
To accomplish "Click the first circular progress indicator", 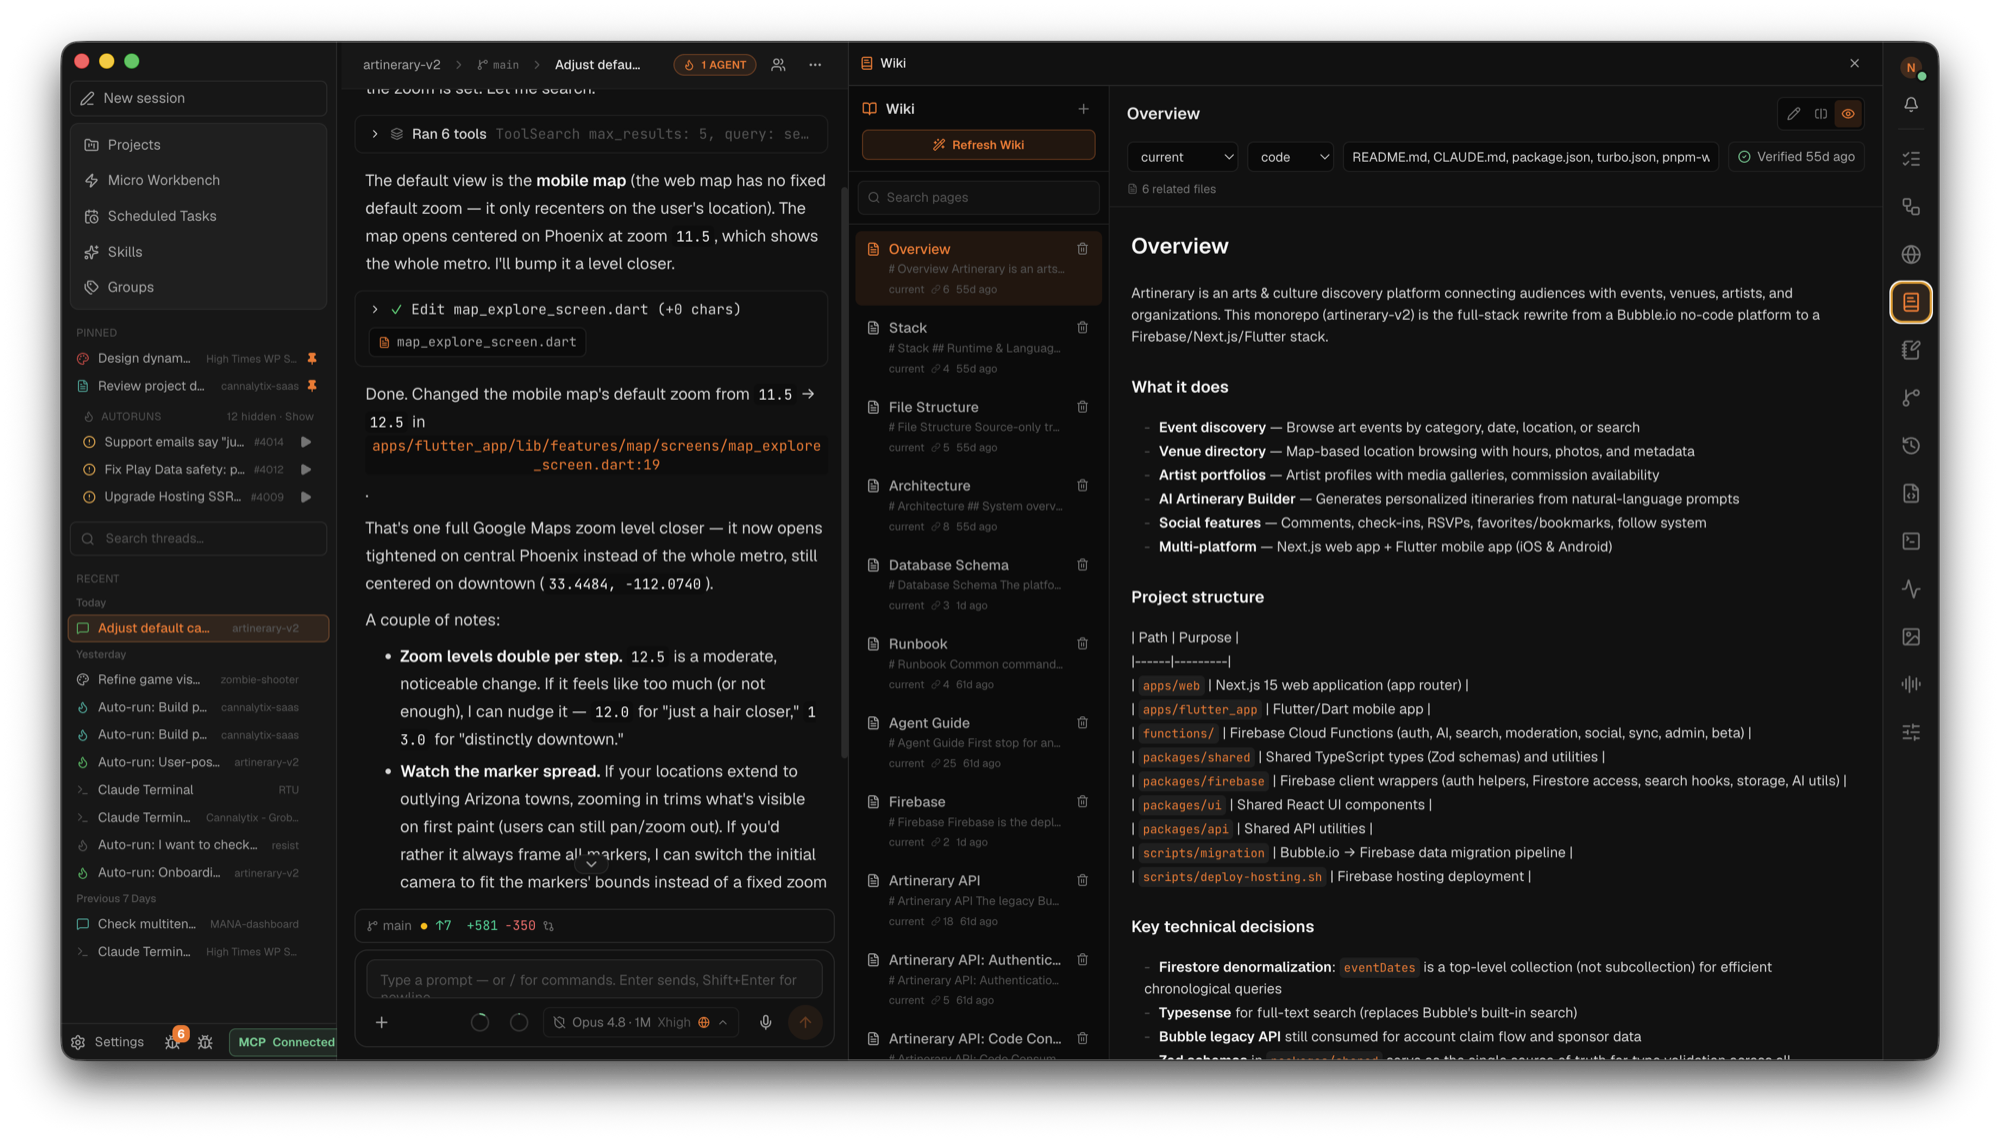I will pyautogui.click(x=480, y=1022).
